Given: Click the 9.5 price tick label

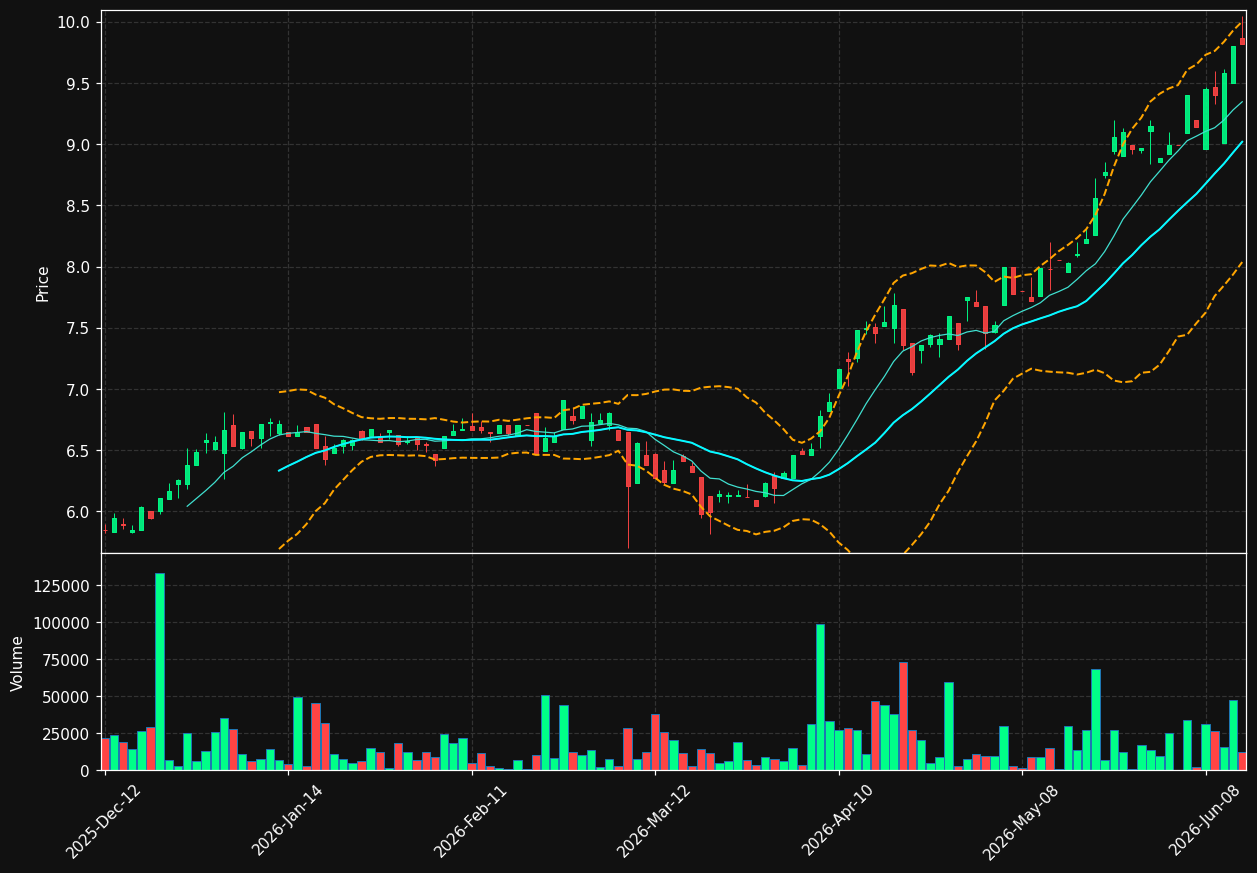Looking at the screenshot, I should (x=78, y=84).
